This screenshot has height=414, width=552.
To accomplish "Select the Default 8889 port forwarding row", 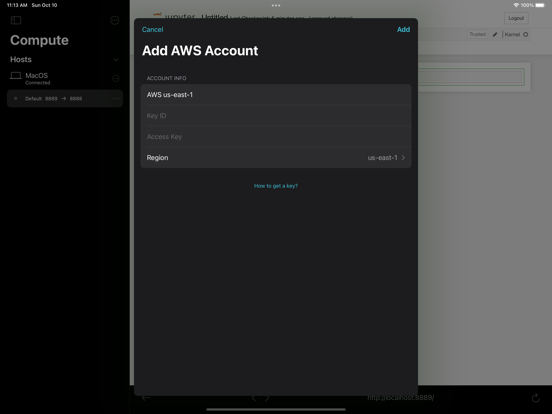I will [65, 99].
